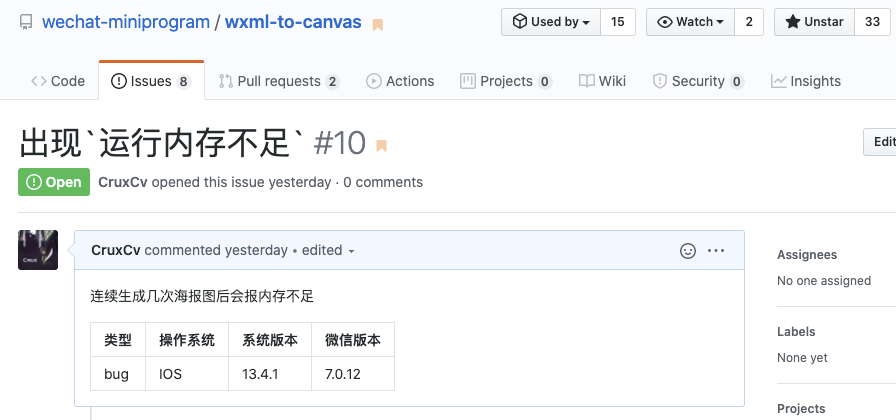The image size is (896, 420).
Task: Switch to the Code tab
Action: 58,81
